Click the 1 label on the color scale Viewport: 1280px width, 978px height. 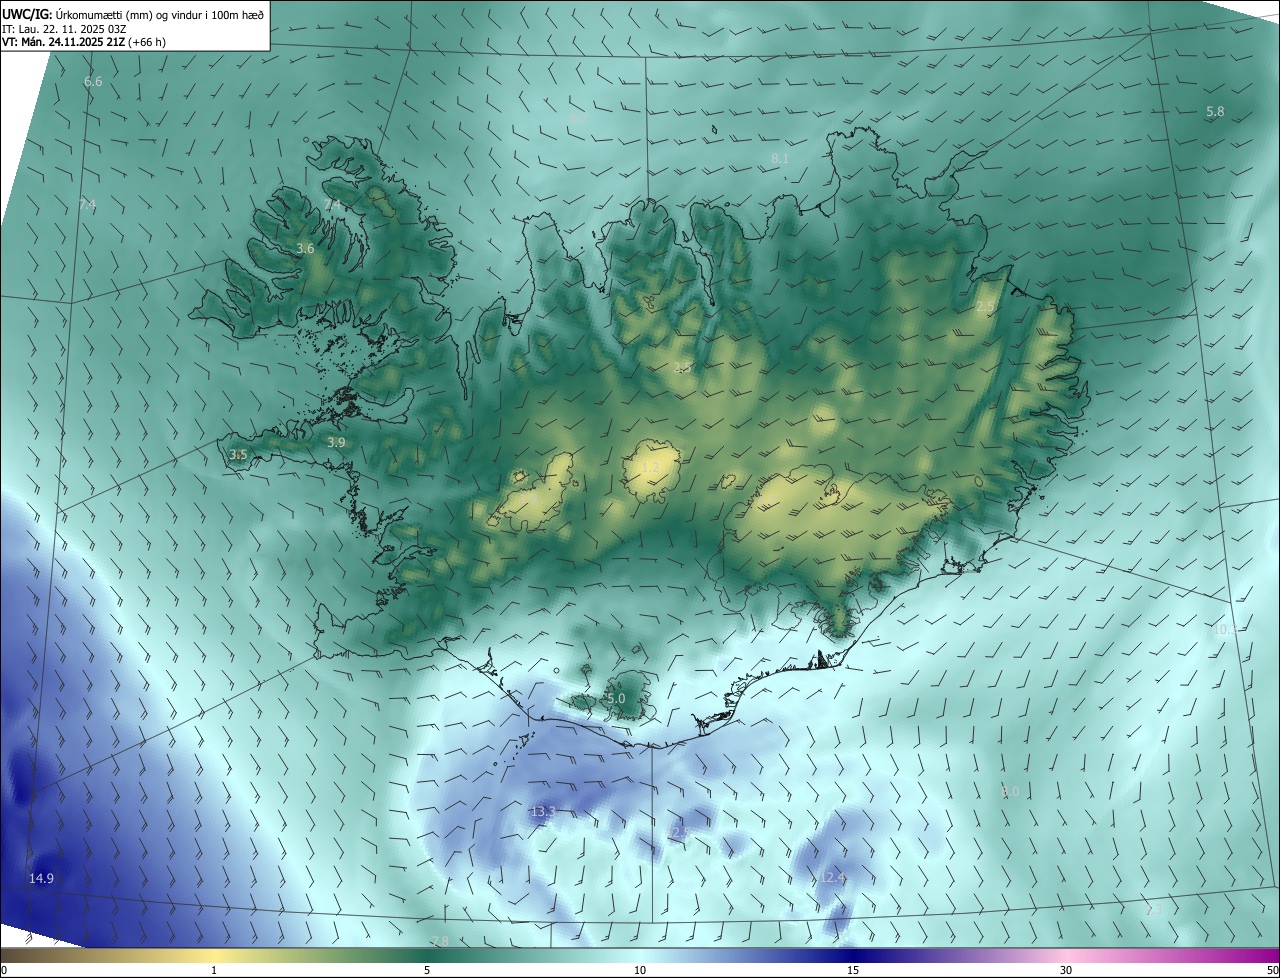214,970
